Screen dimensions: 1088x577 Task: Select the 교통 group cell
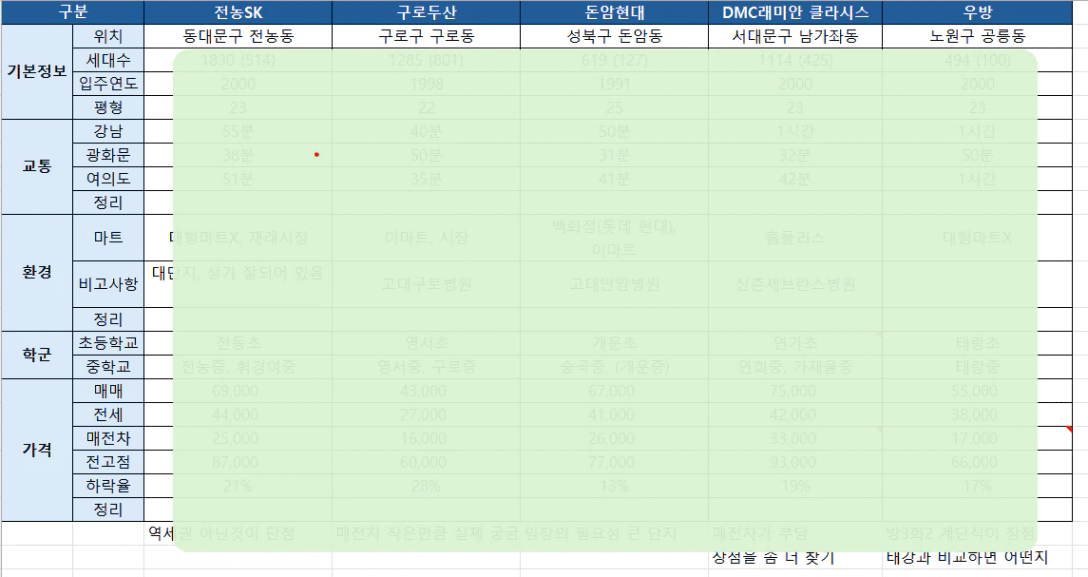[x=37, y=166]
